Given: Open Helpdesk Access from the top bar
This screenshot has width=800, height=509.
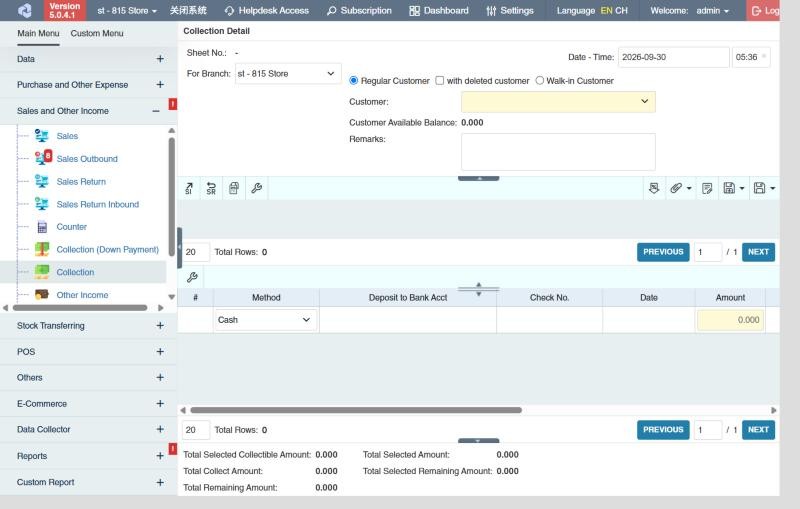Looking at the screenshot, I should point(266,10).
